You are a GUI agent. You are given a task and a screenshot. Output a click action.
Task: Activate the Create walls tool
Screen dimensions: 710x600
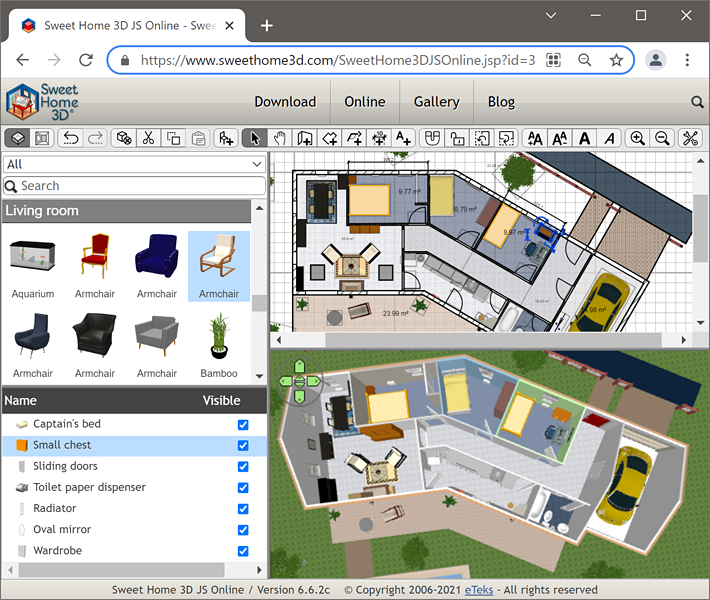click(305, 138)
